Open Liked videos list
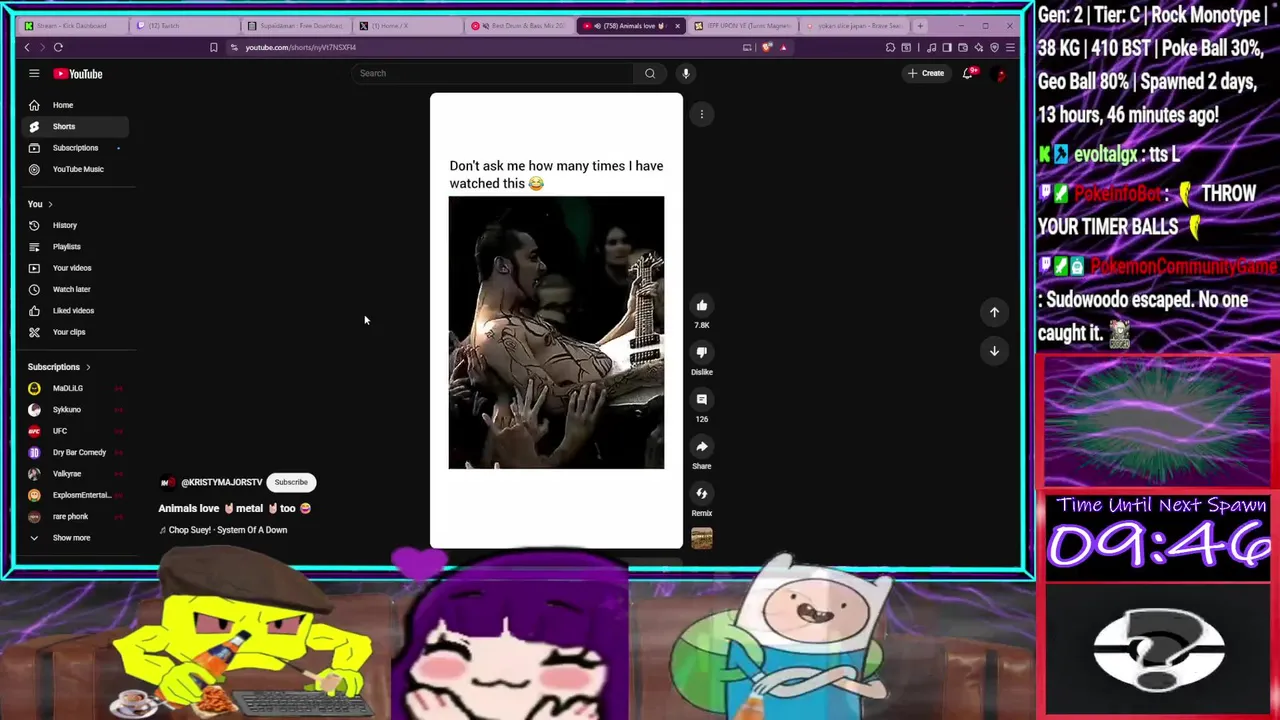 click(75, 311)
